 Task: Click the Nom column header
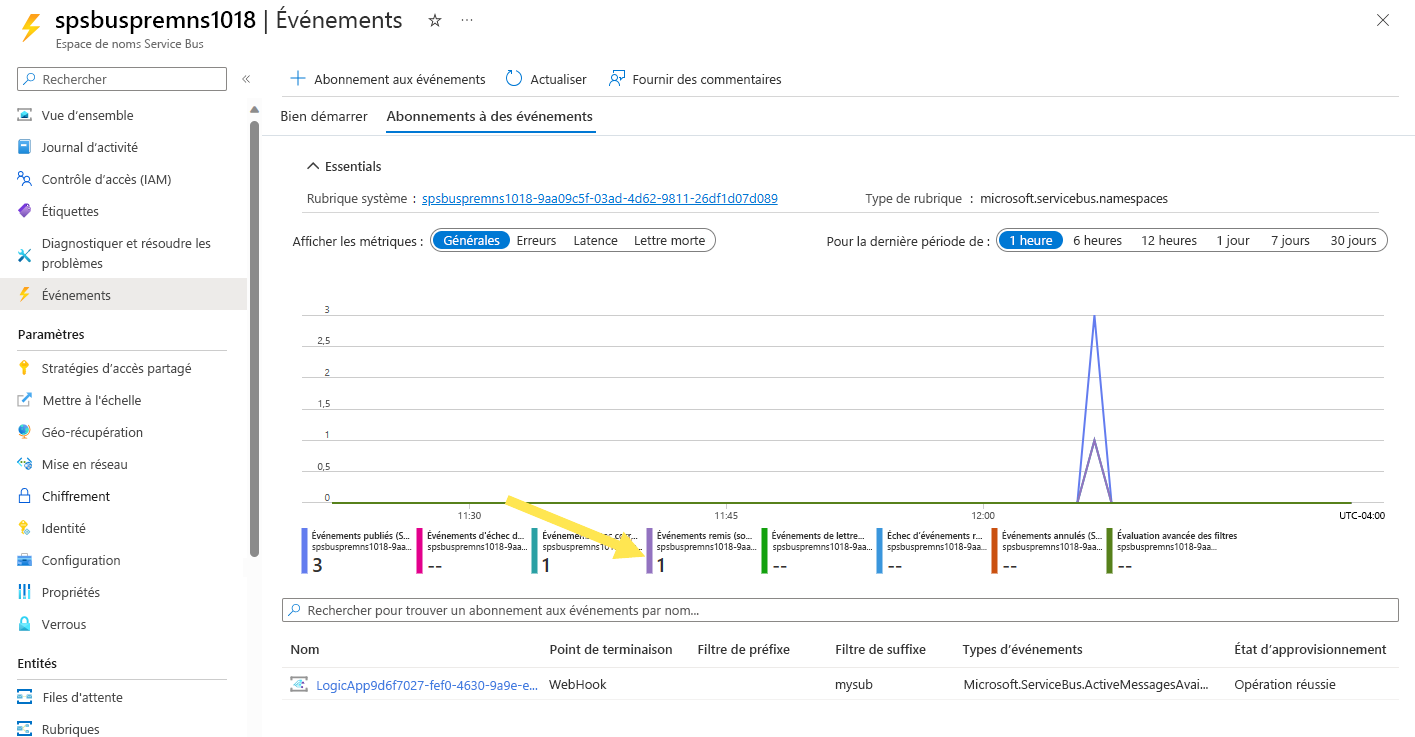click(x=305, y=649)
